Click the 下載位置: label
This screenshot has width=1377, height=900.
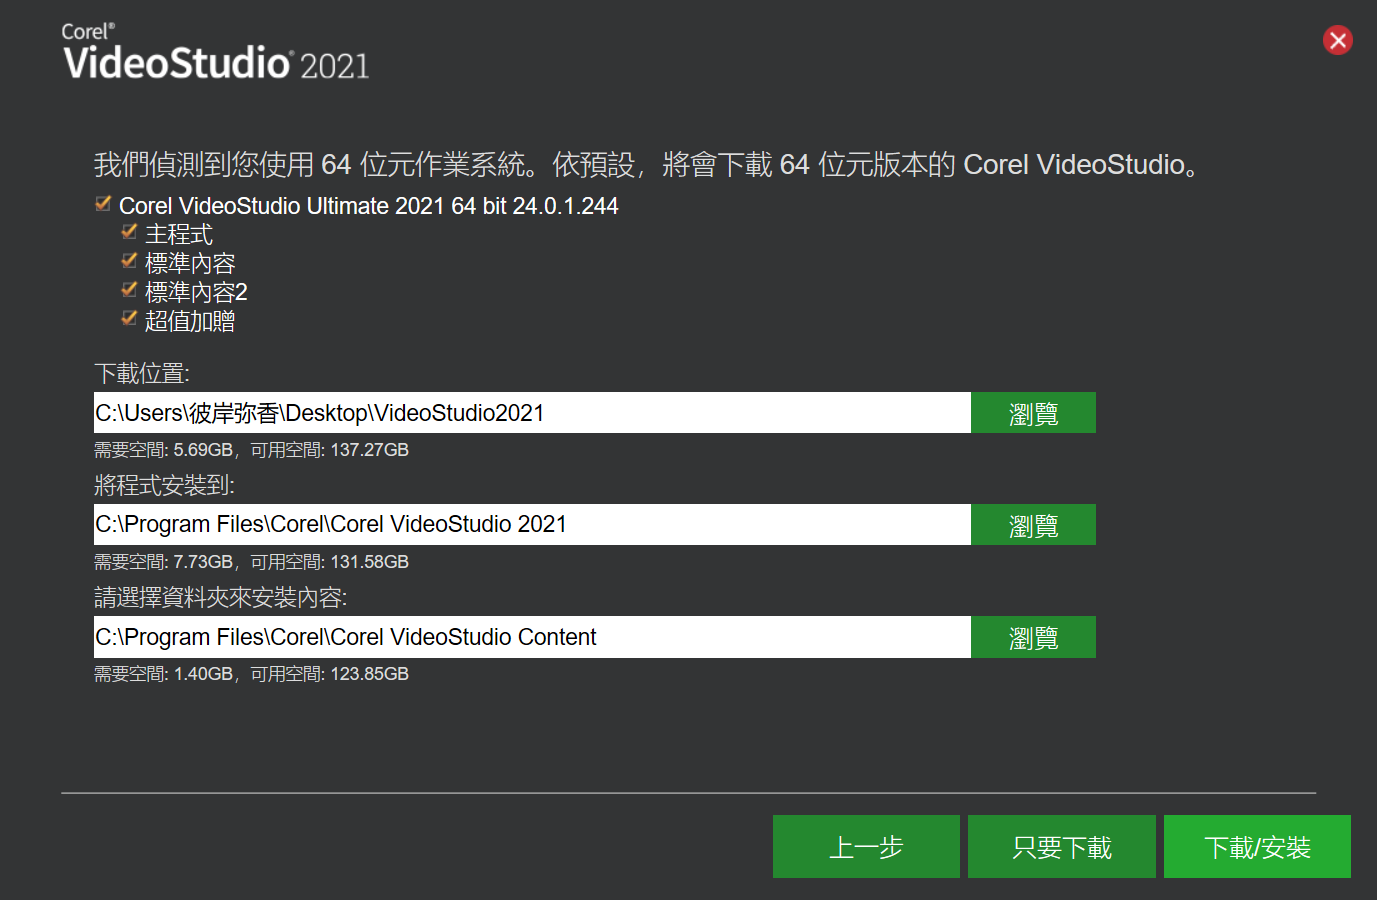pos(142,374)
